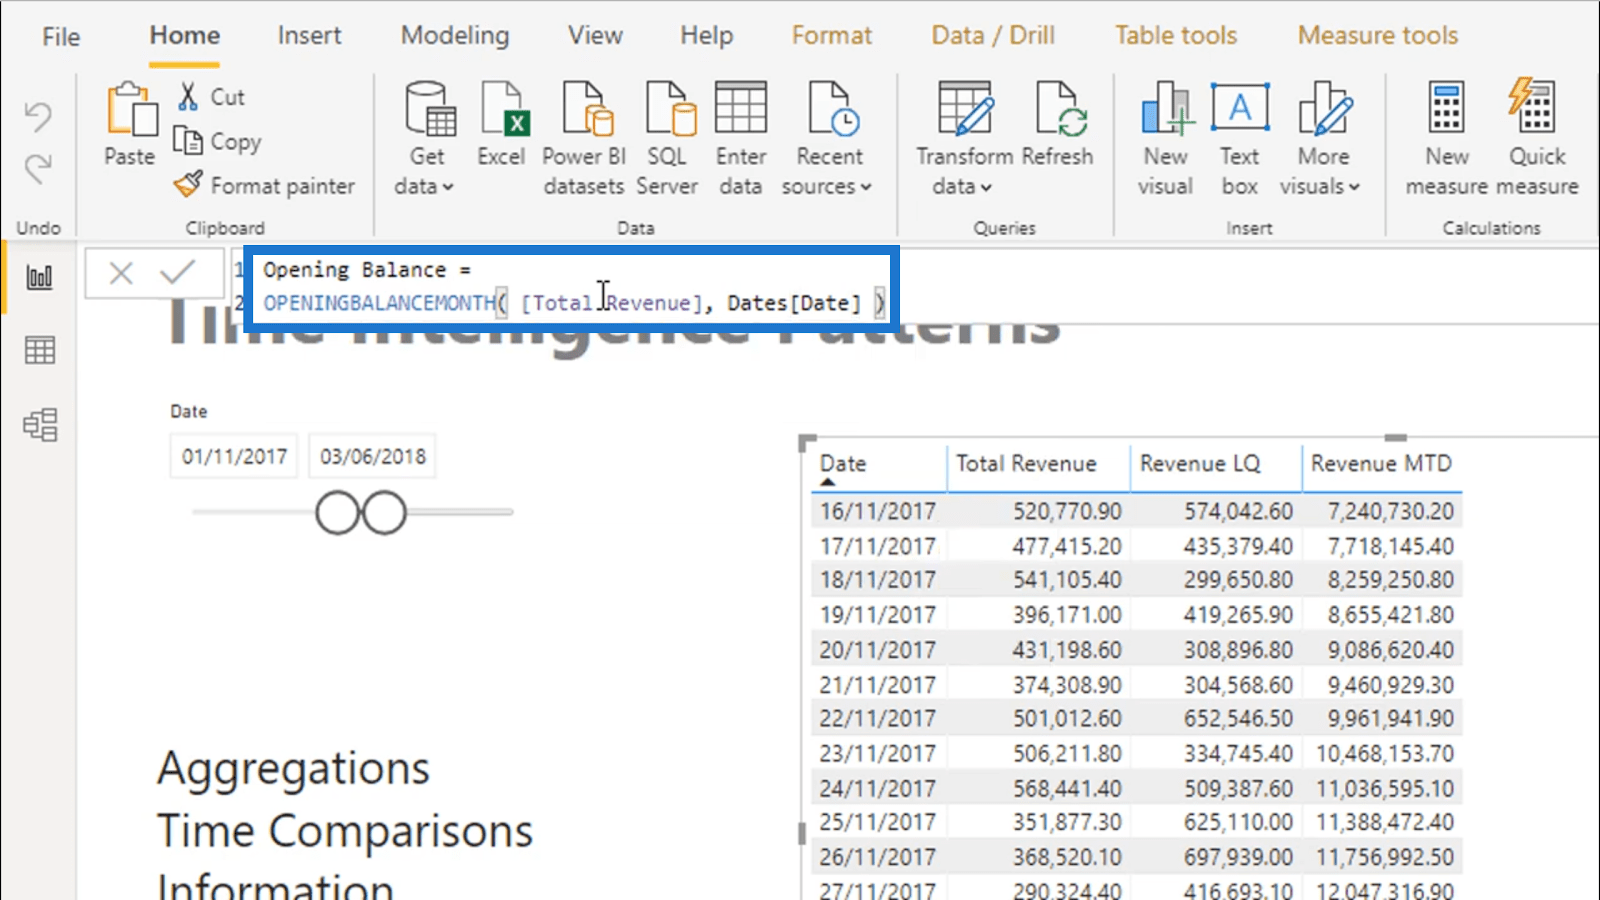Select Revenue LQ value 697,939.00
This screenshot has height=900, width=1600.
click(1238, 857)
